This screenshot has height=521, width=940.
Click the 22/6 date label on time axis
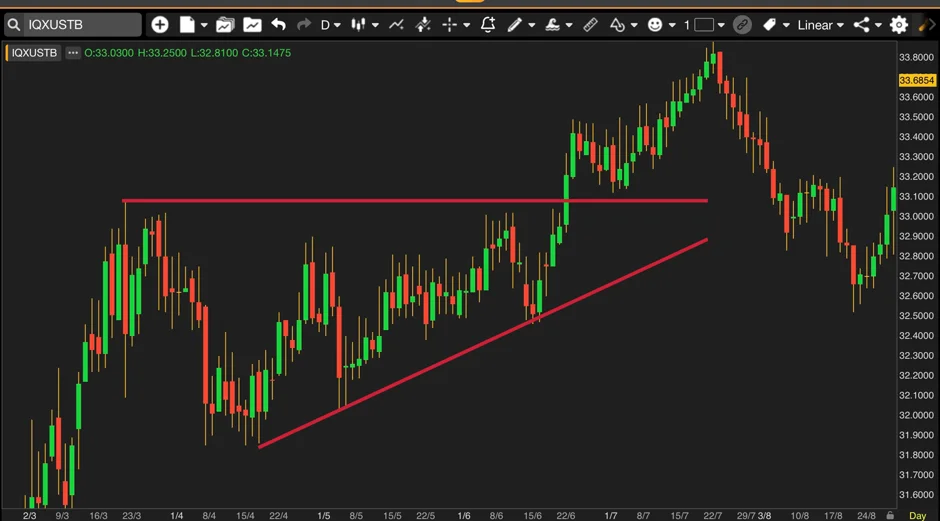click(565, 516)
